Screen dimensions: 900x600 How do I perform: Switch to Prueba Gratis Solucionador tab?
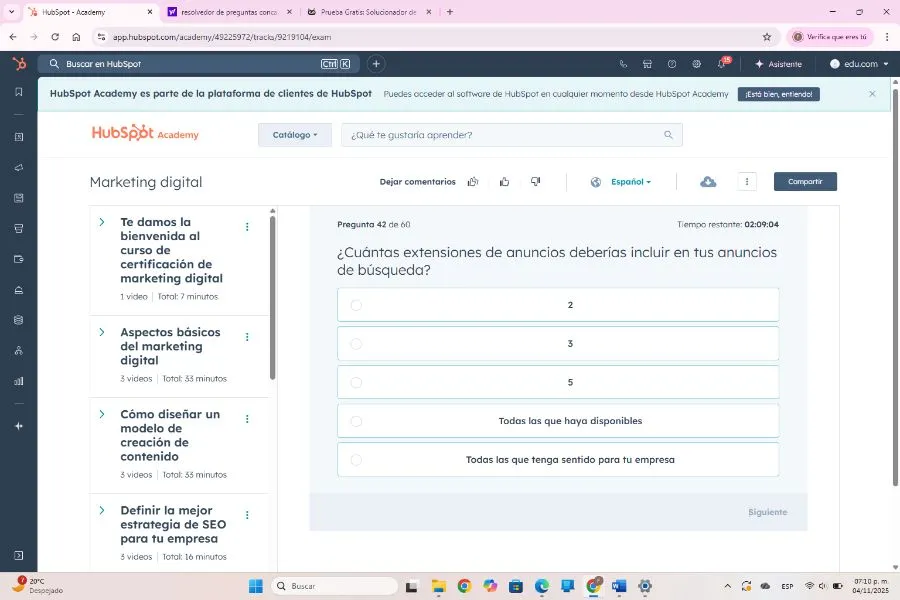369,11
